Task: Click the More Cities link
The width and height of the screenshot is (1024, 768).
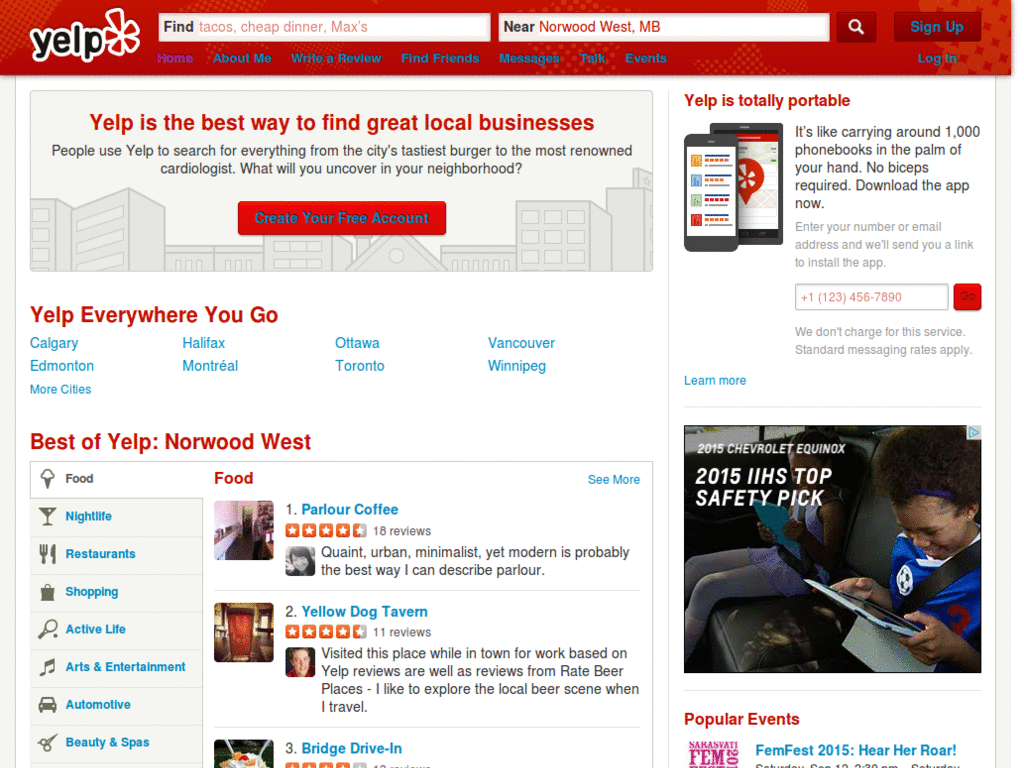Action: pyautogui.click(x=61, y=389)
